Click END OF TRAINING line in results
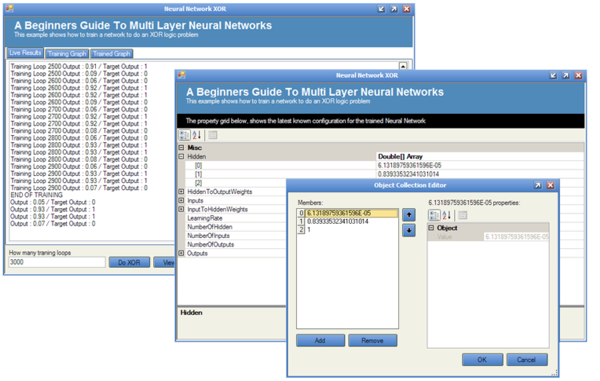Viewport: 600px width, 381px height. pyautogui.click(x=36, y=195)
